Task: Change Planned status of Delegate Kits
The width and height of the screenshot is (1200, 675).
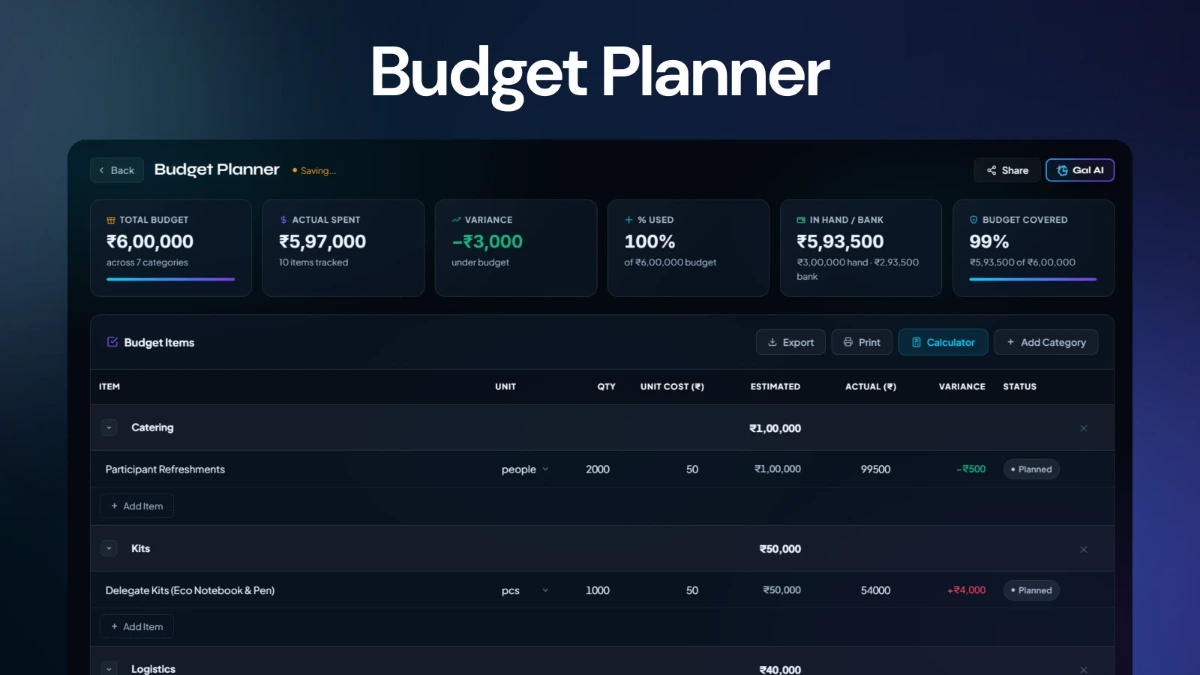Action: 1031,590
